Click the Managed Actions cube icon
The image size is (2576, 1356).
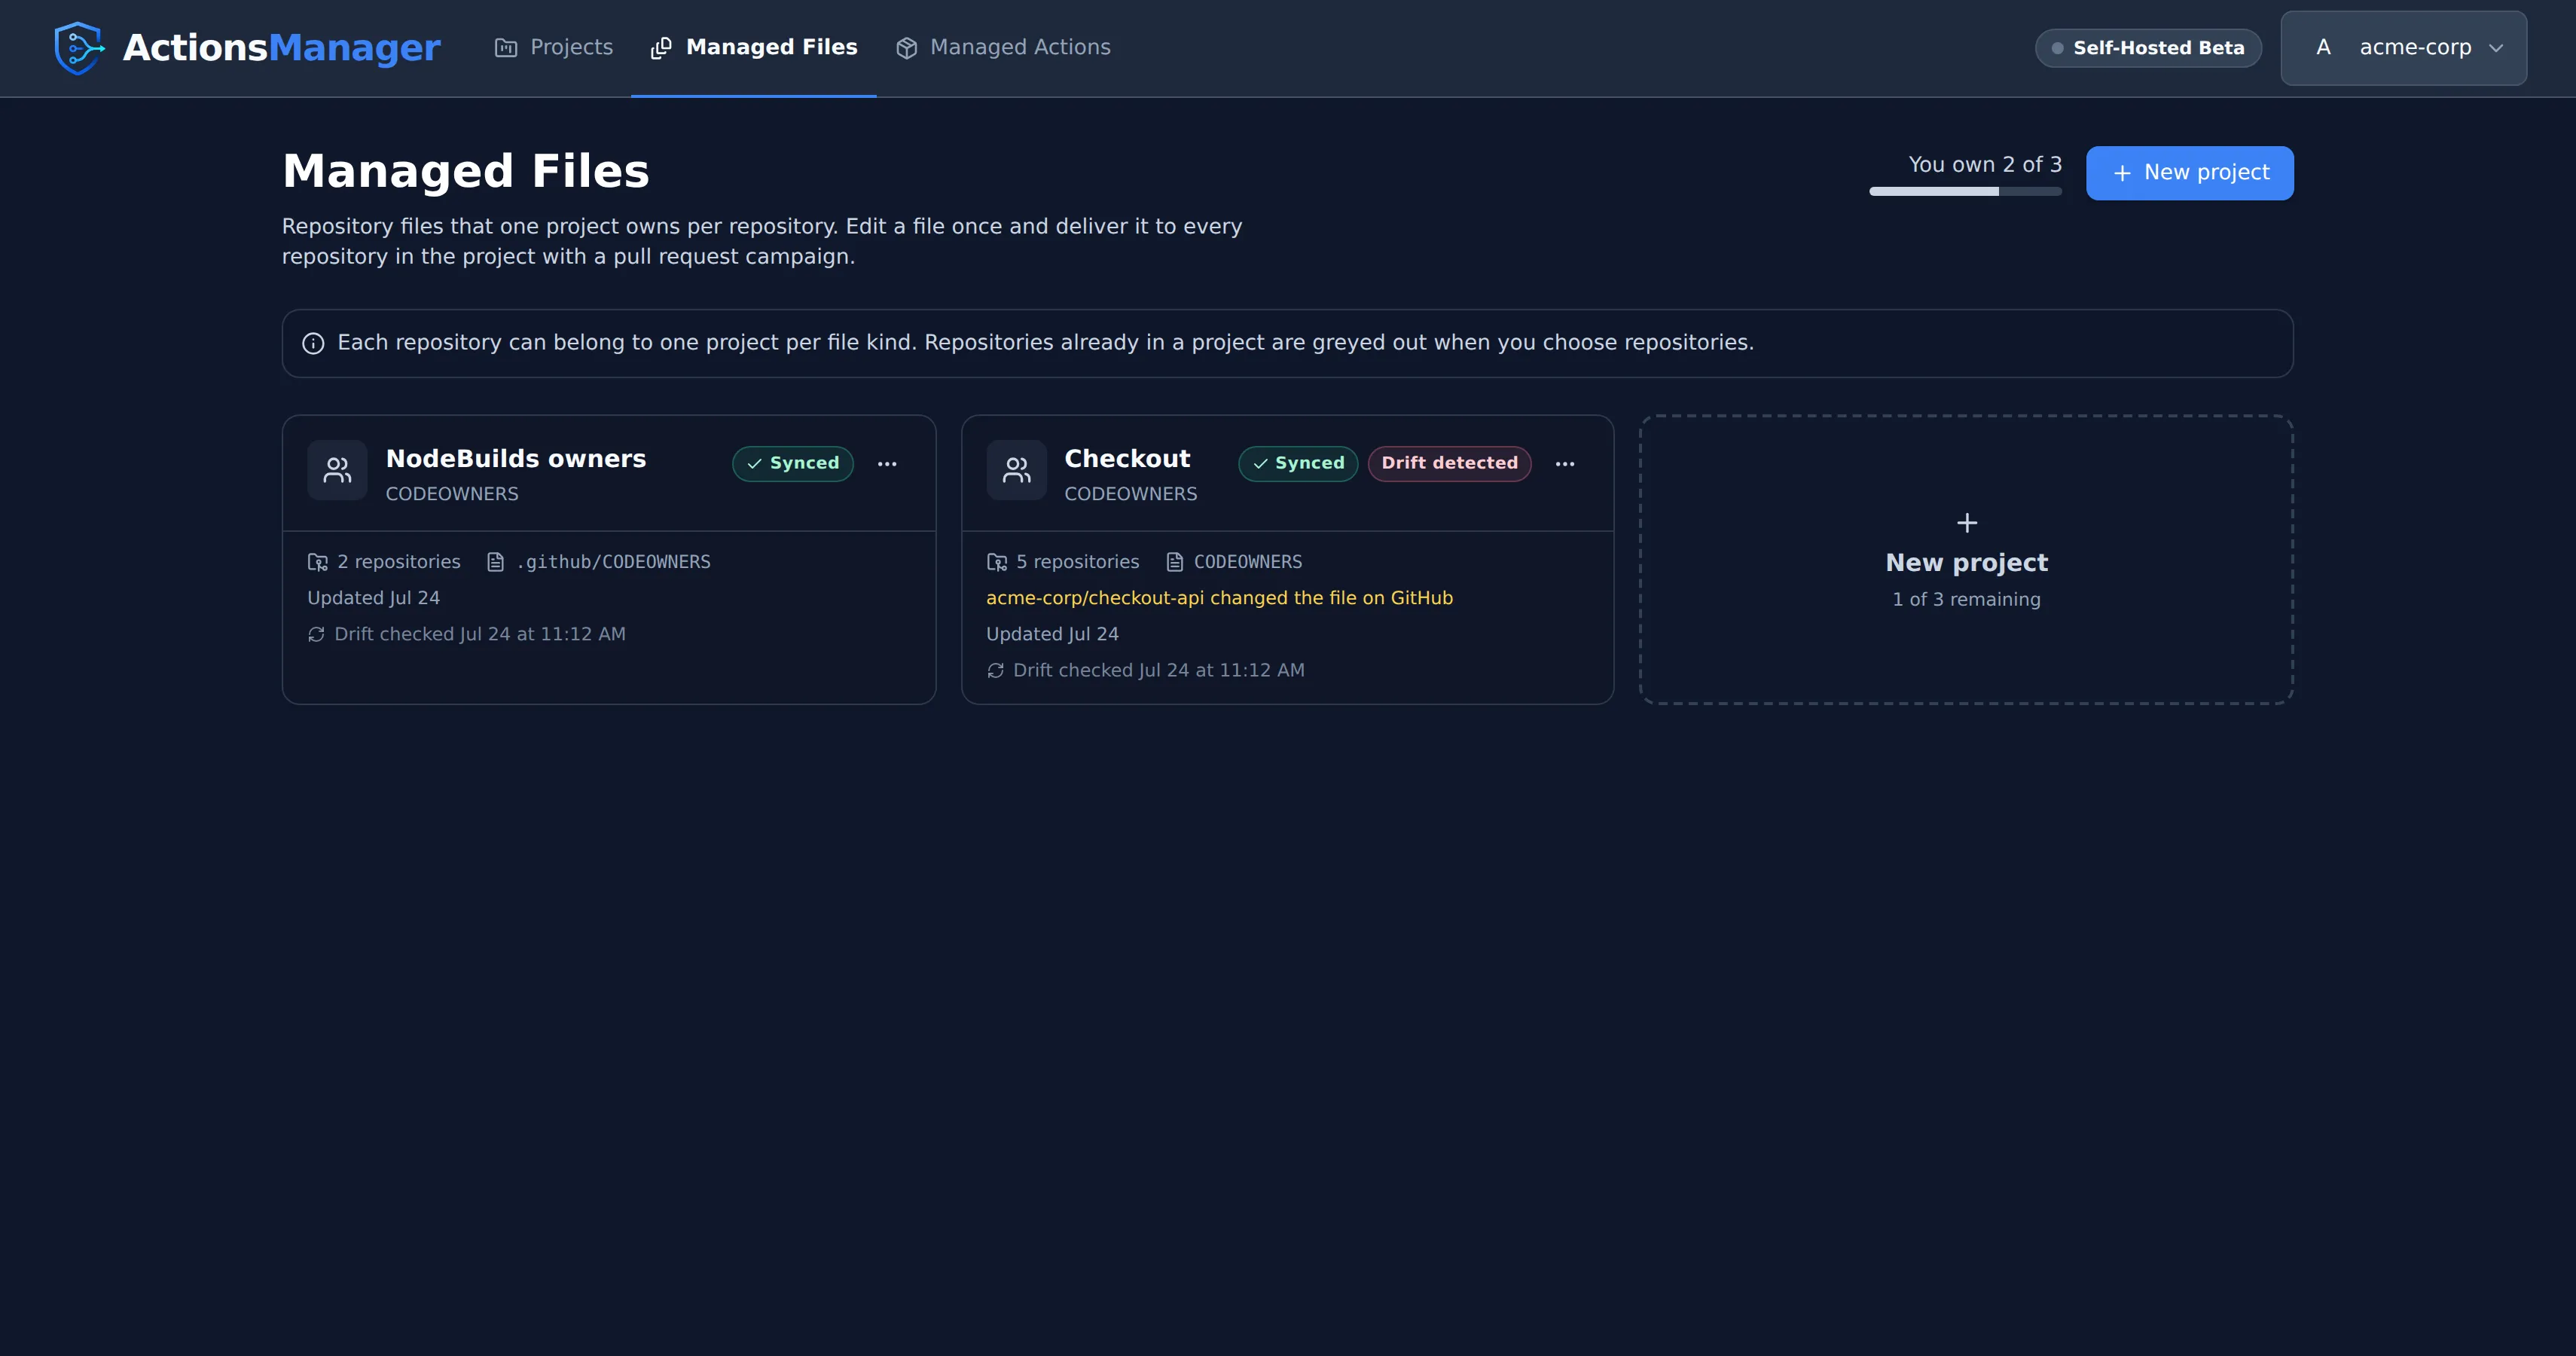[x=907, y=48]
